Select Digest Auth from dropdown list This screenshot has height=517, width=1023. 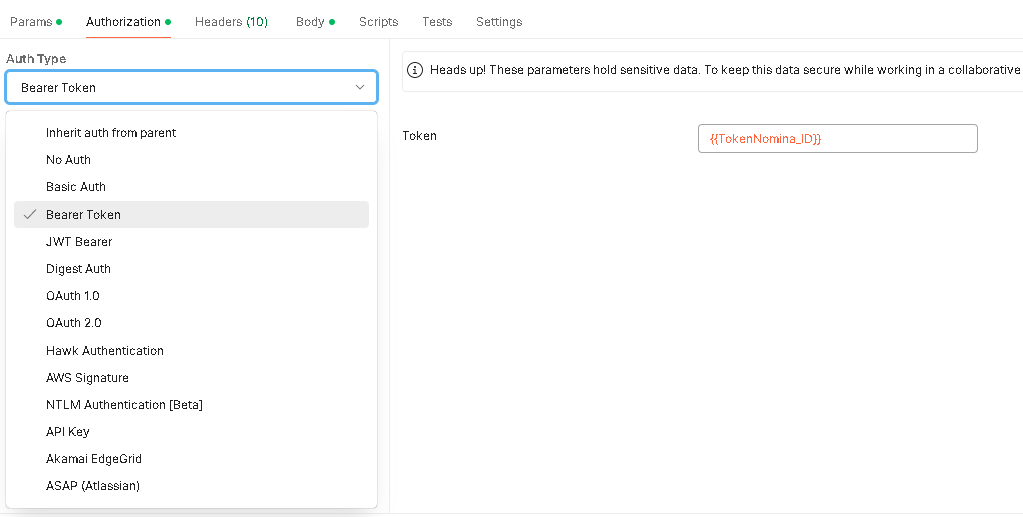tap(191, 269)
